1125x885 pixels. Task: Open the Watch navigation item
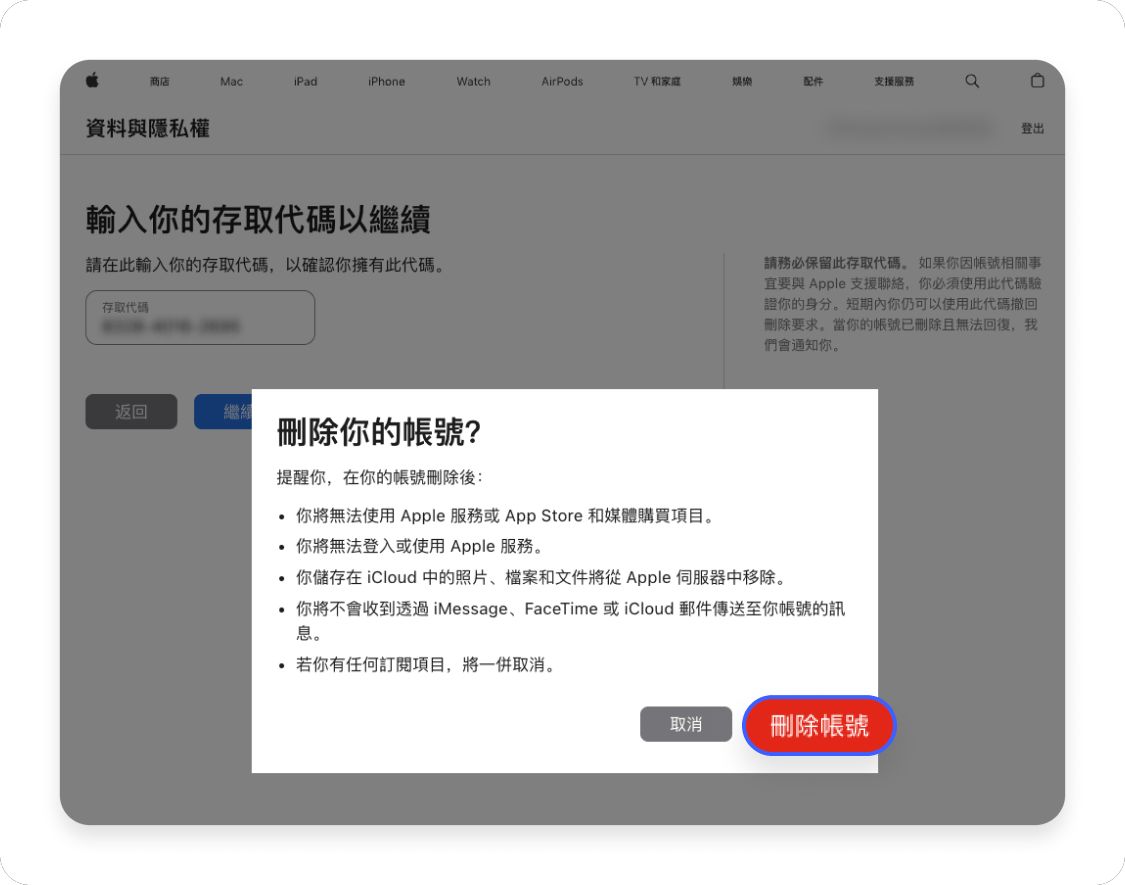(474, 81)
